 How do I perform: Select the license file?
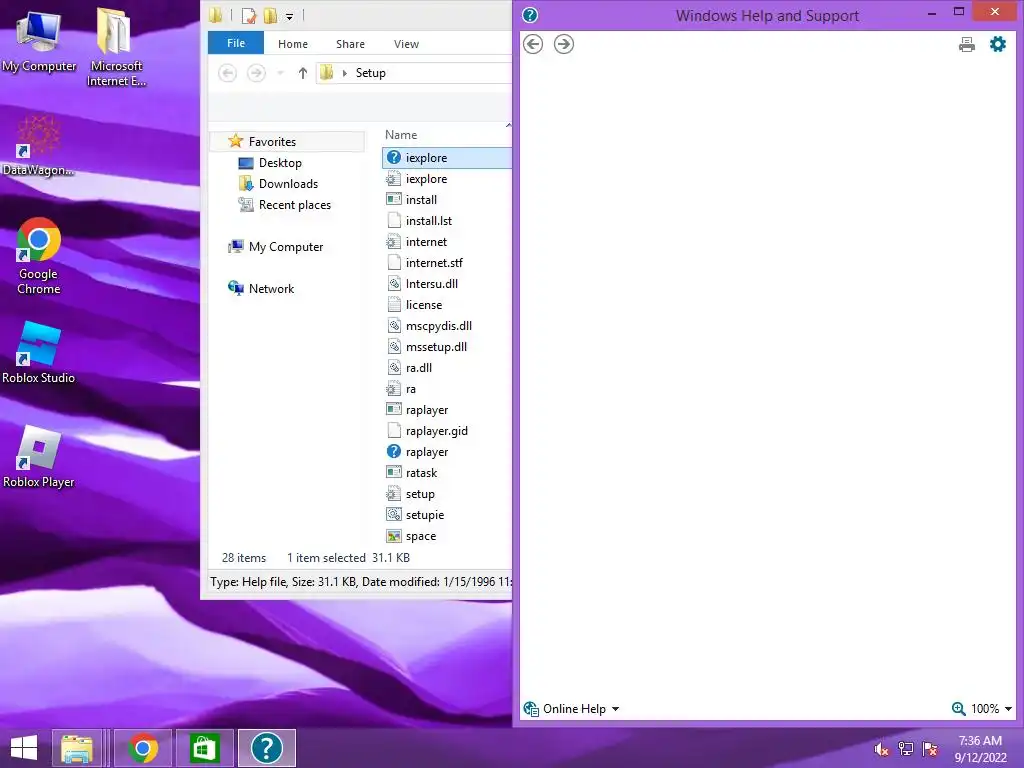[423, 304]
